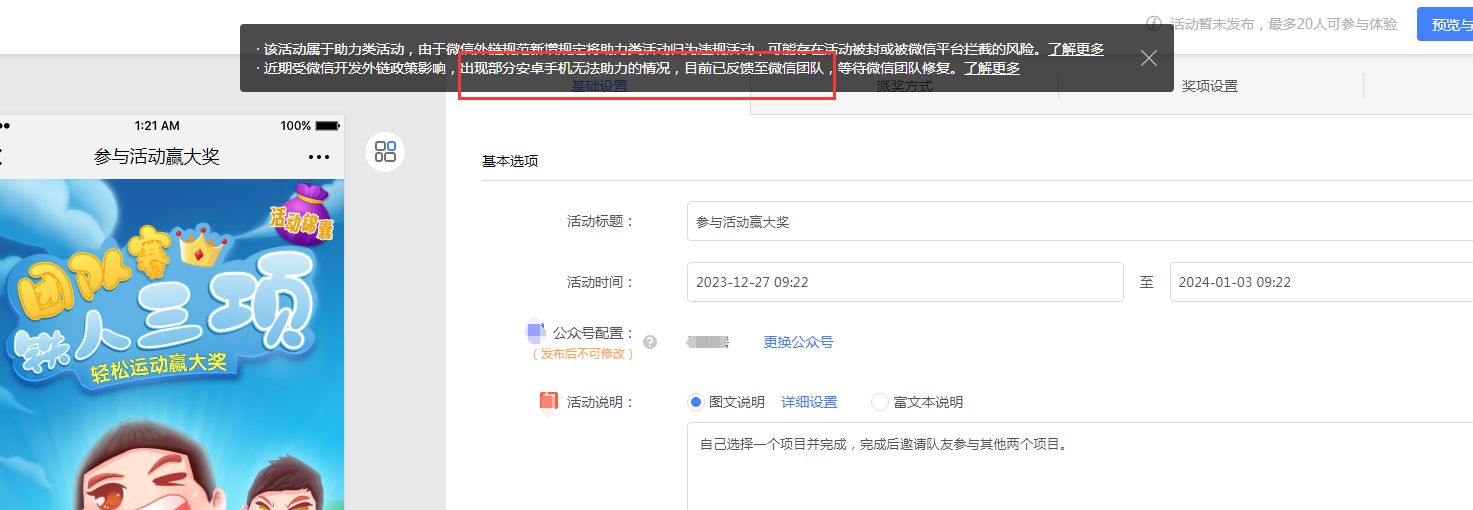Select the 富文本说明 radio option
The width and height of the screenshot is (1473, 510).
pos(880,402)
